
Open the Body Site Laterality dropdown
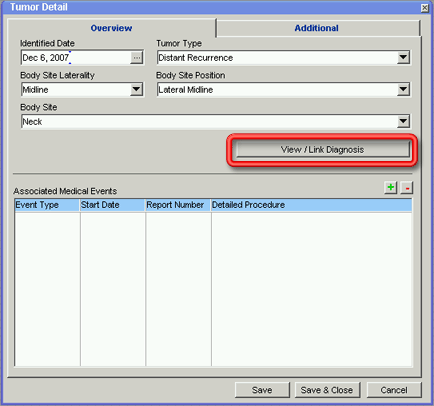pos(136,89)
